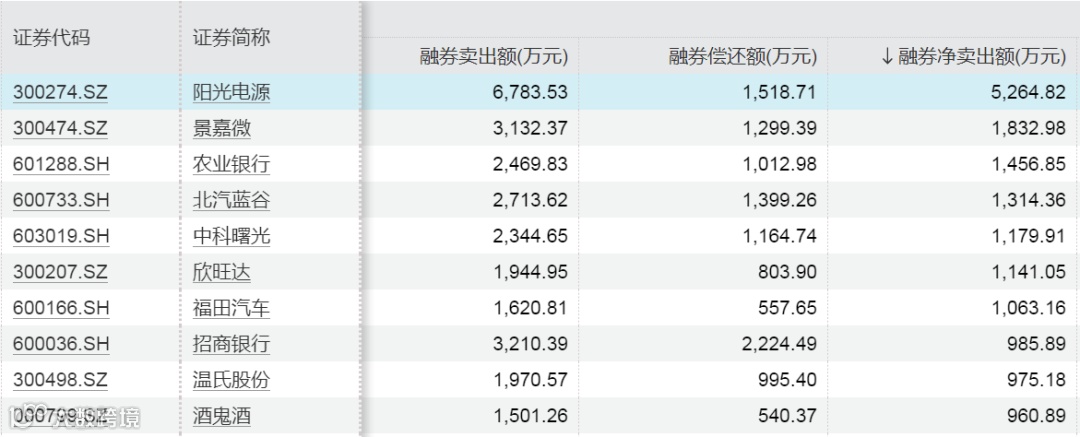
Task: Select cell with value 5,264.82
Action: coord(1027,93)
